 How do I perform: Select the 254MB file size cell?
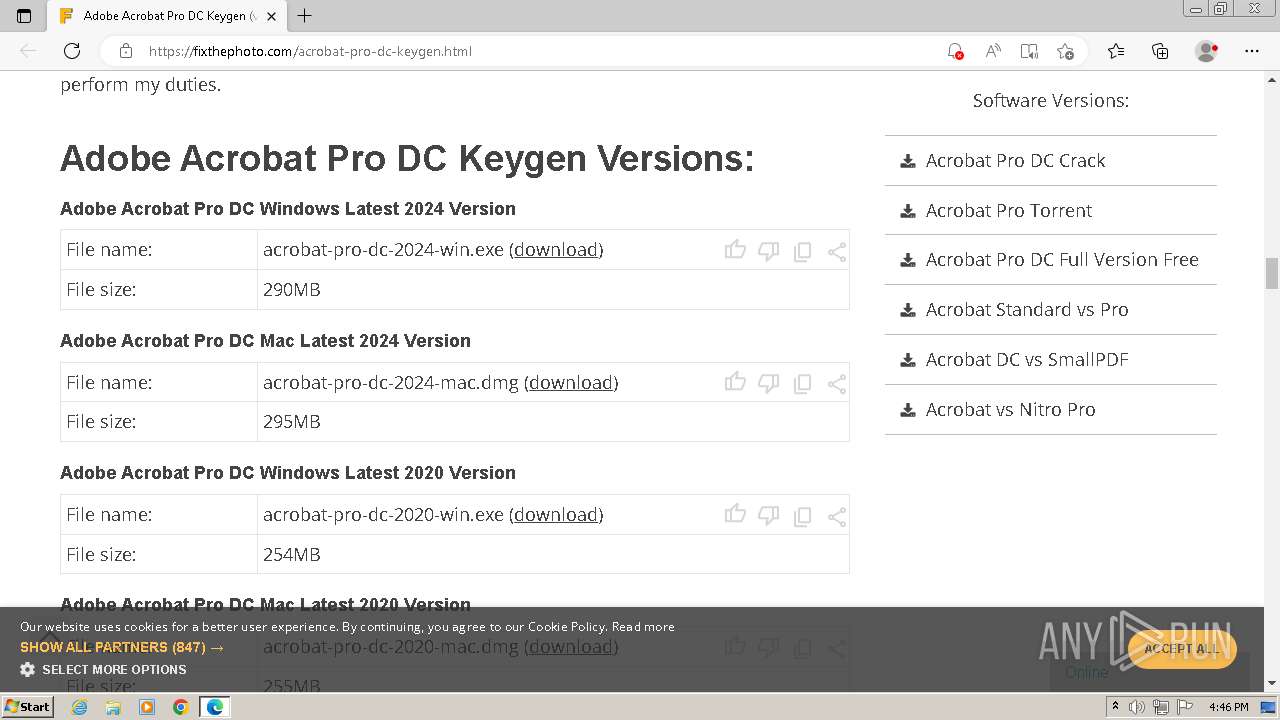(x=553, y=554)
